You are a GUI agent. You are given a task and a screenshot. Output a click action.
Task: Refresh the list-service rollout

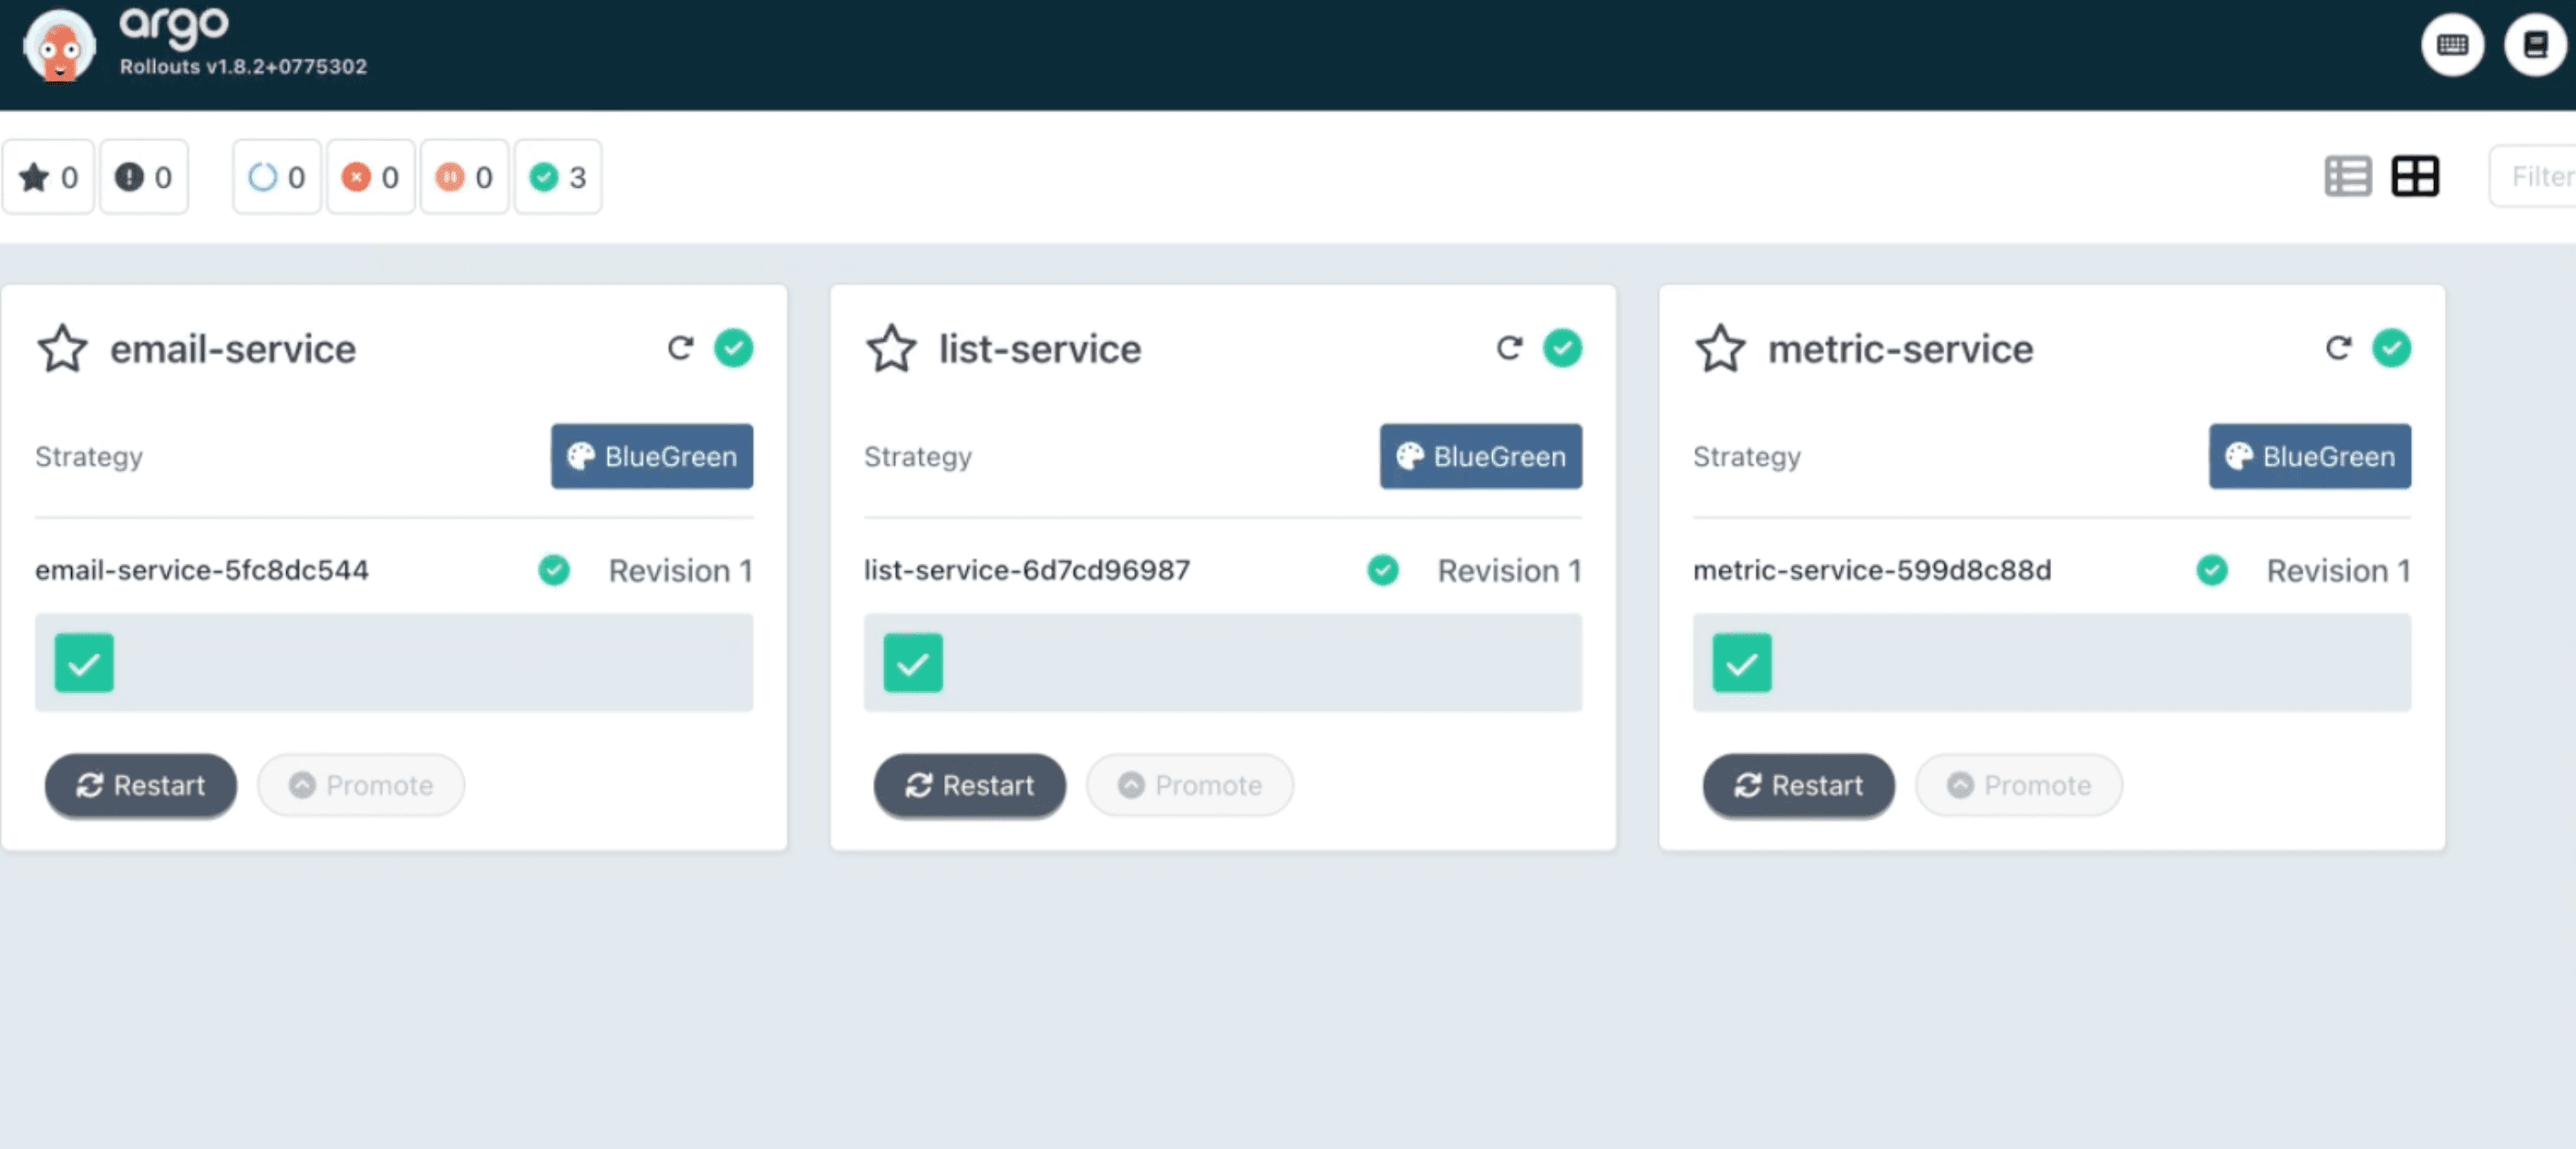coord(1510,348)
